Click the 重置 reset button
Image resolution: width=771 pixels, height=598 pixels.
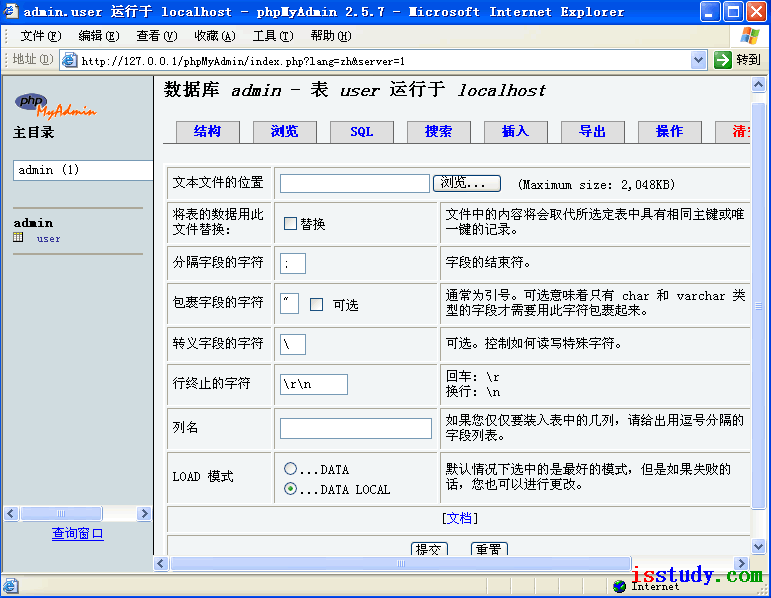coord(489,548)
